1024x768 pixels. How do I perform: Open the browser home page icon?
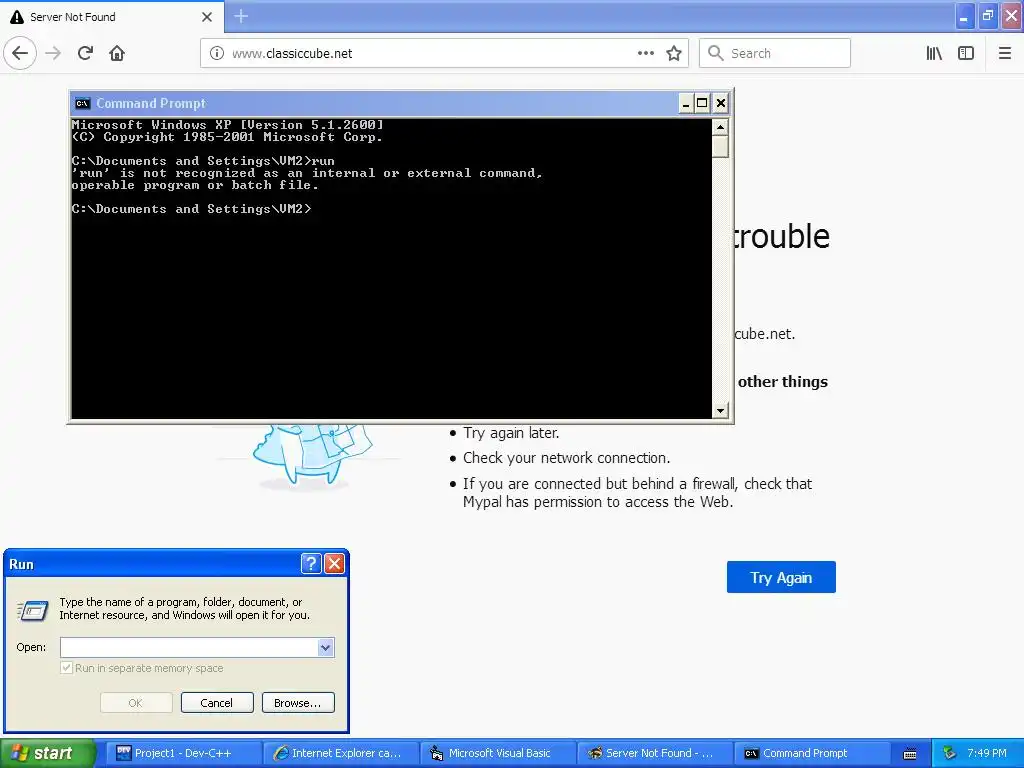click(x=117, y=53)
